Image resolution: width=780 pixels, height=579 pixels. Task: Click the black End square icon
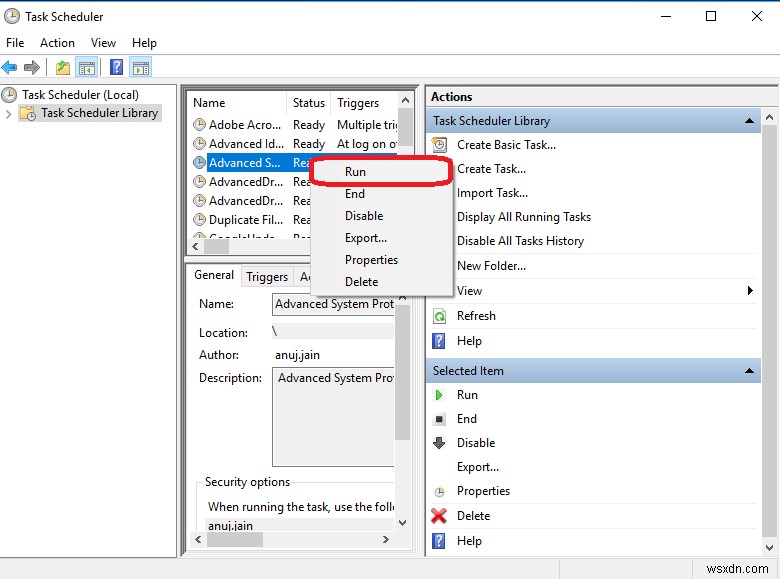click(x=439, y=419)
